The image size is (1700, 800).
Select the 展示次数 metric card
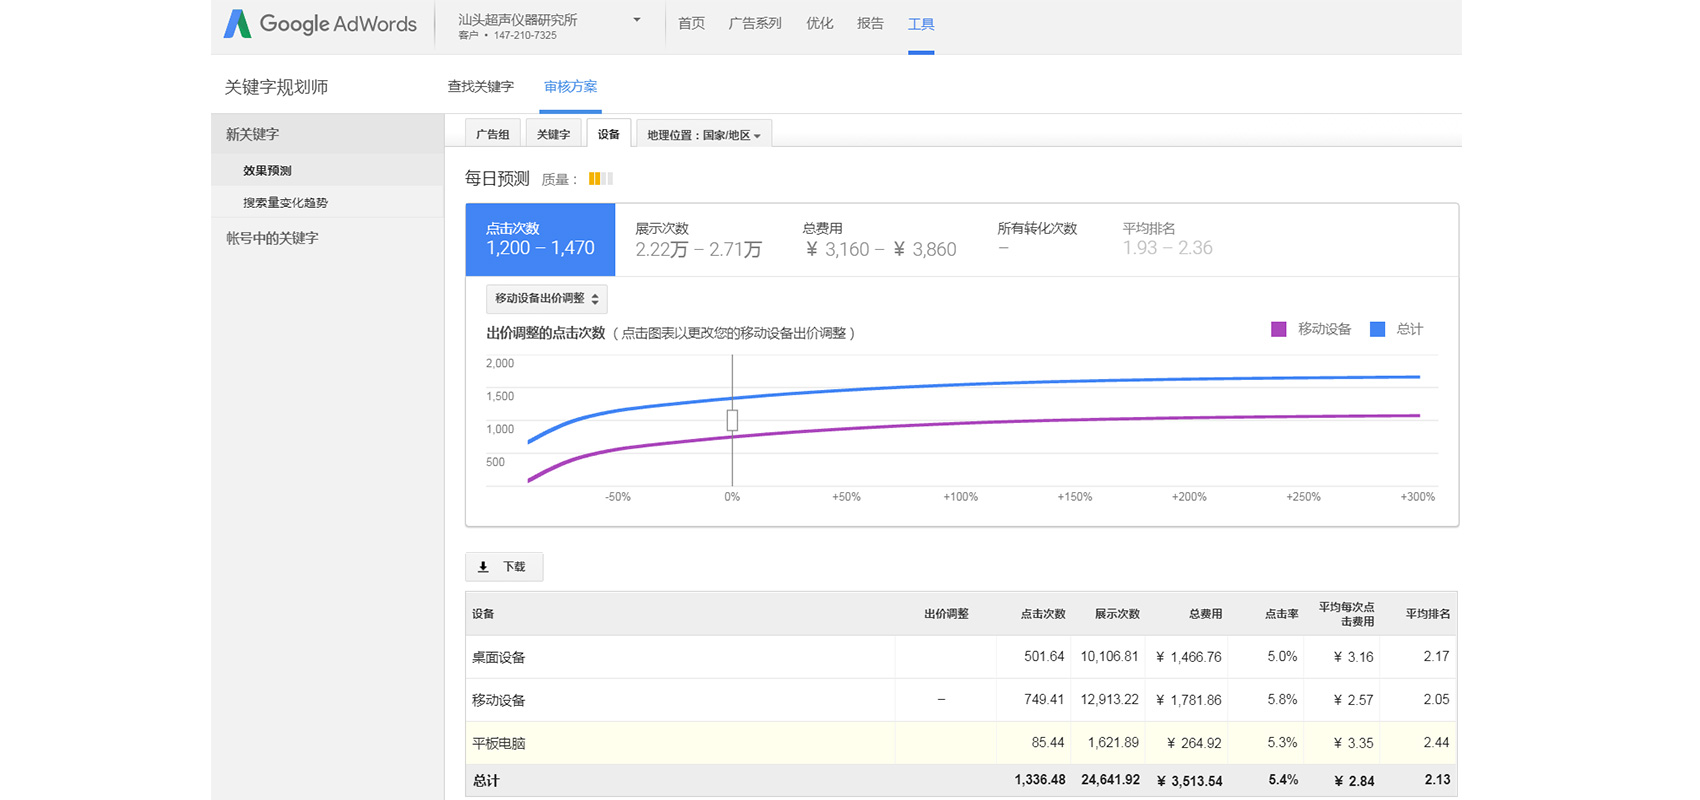pyautogui.click(x=699, y=240)
